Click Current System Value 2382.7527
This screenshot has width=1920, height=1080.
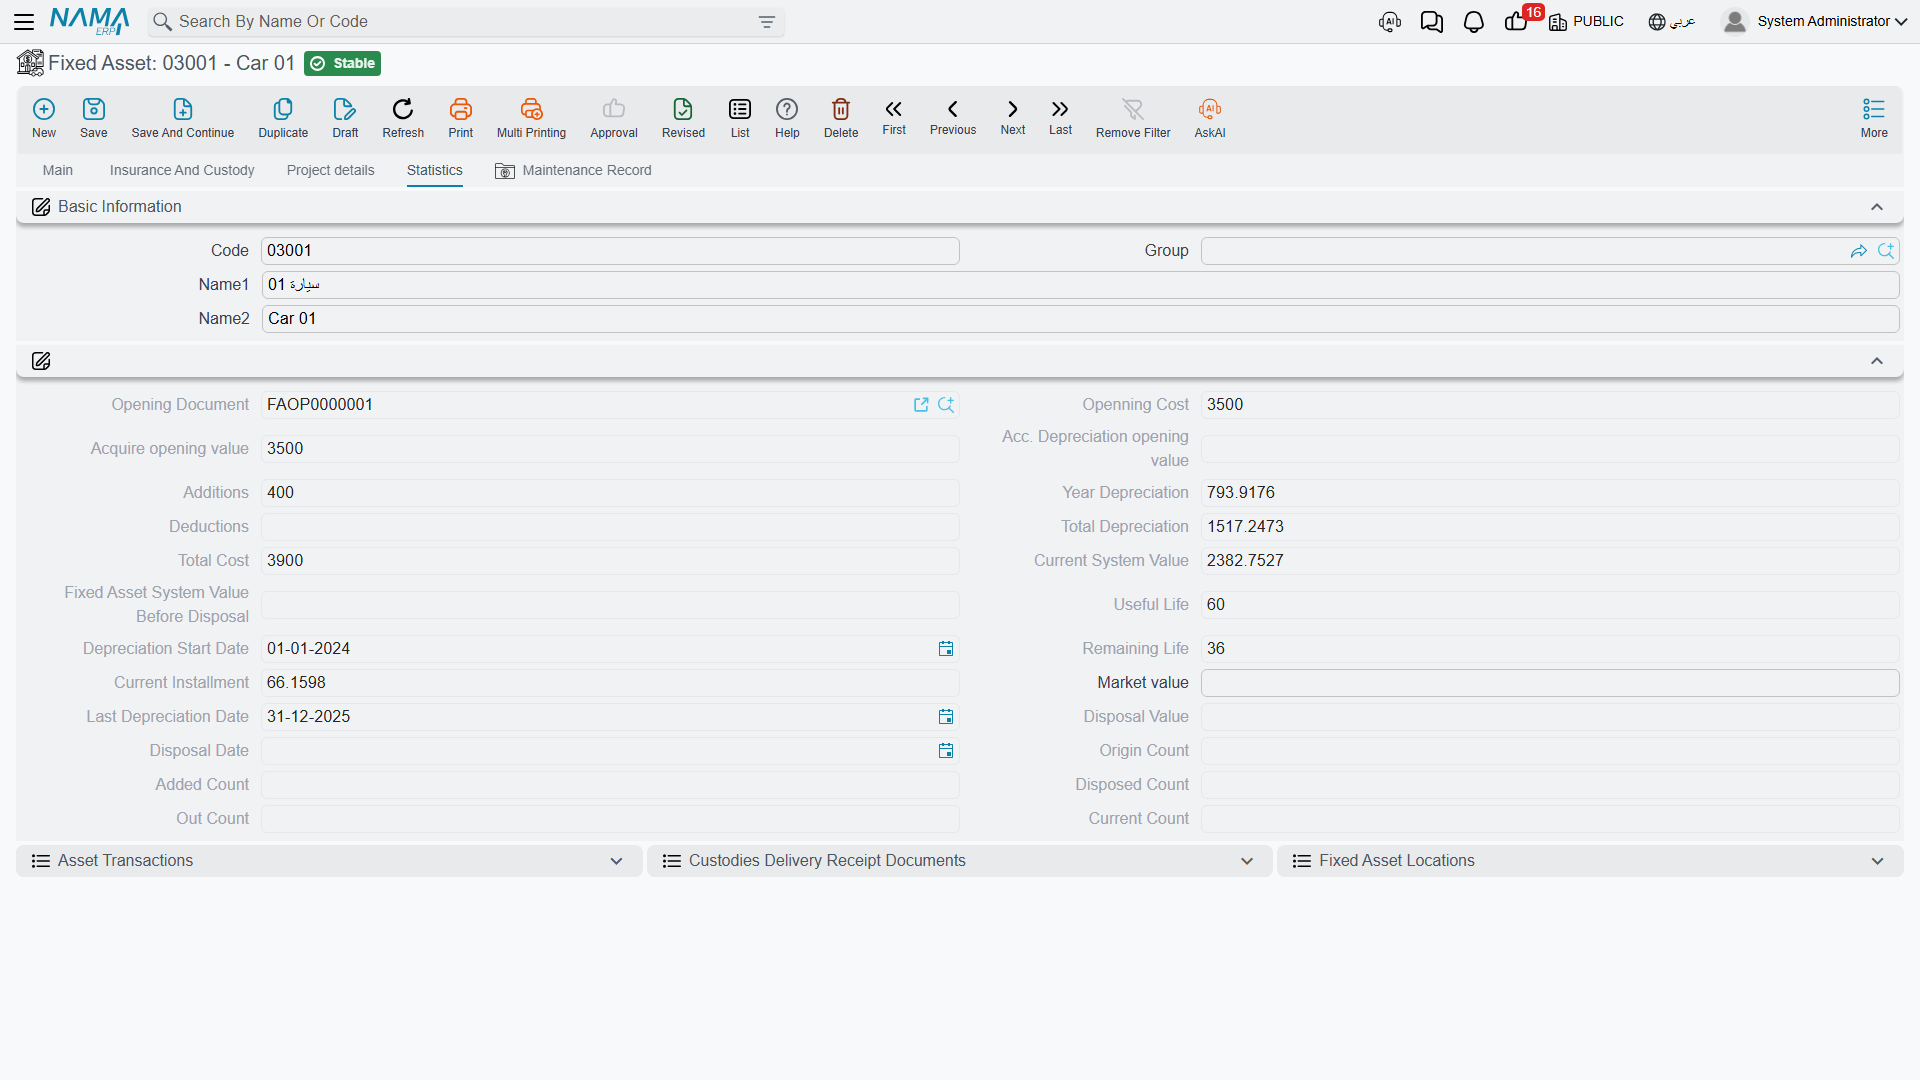point(1550,561)
